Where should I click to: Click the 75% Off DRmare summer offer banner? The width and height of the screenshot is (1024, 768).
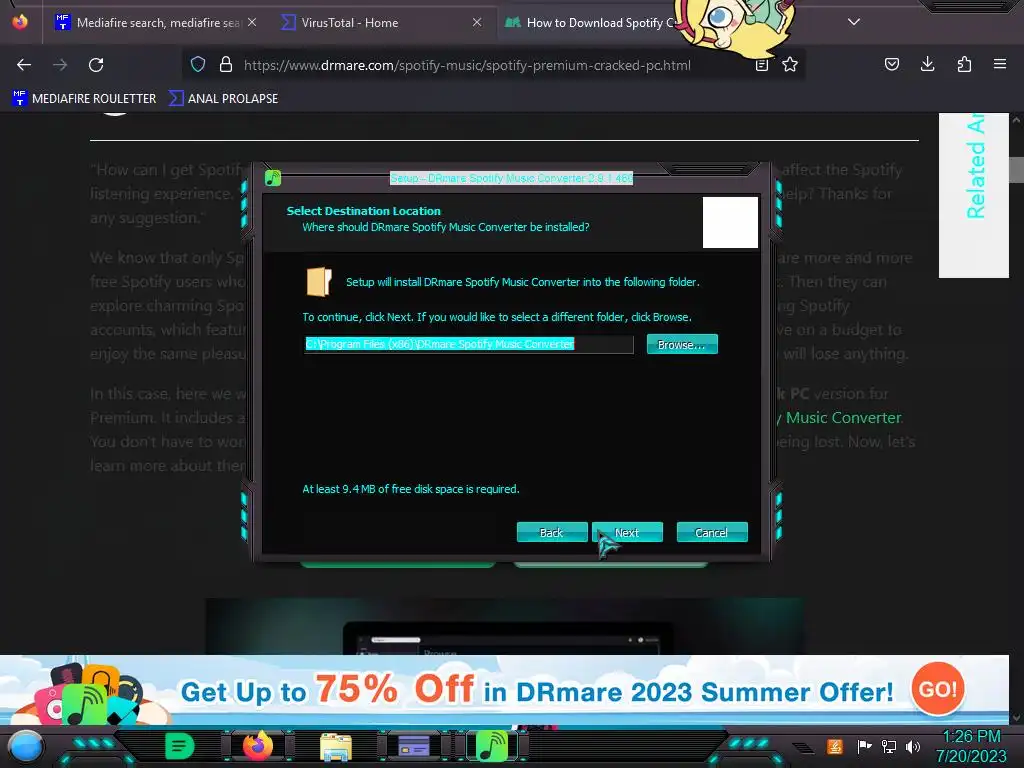tap(504, 690)
